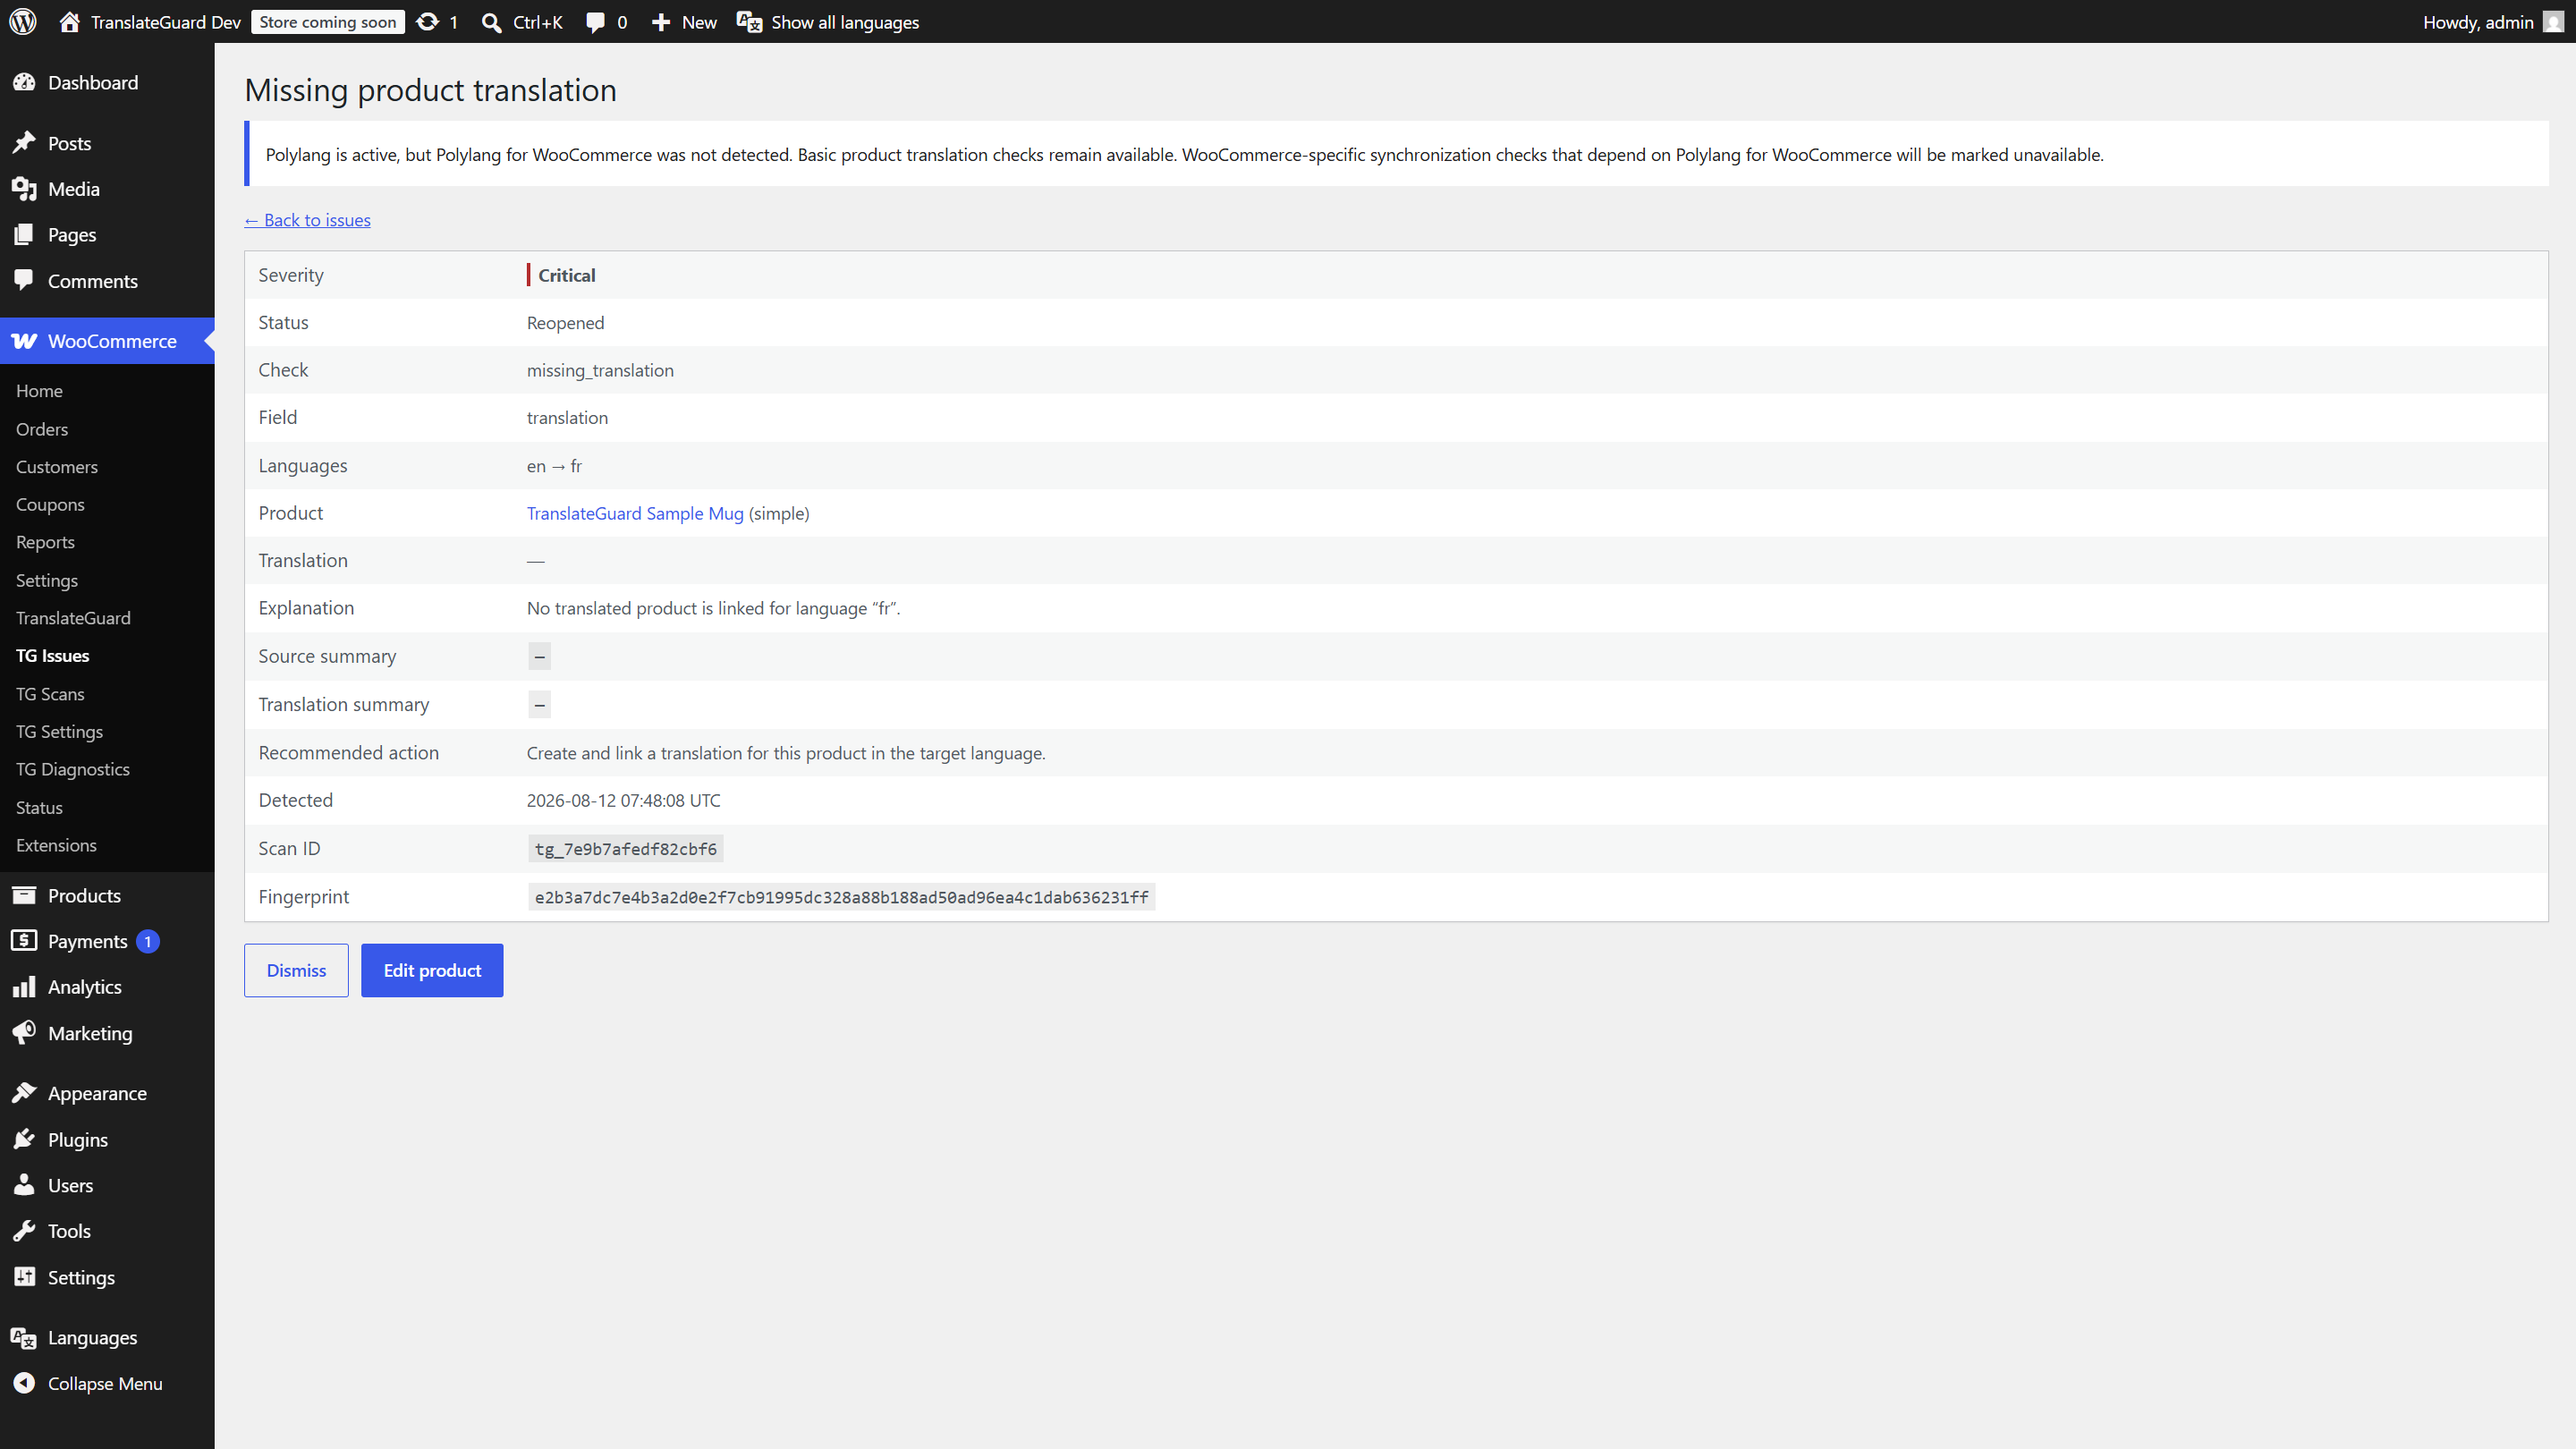Open the TranslateGuard Sample Mug product link
Screen dimensions: 2576x1449
(x=635, y=513)
